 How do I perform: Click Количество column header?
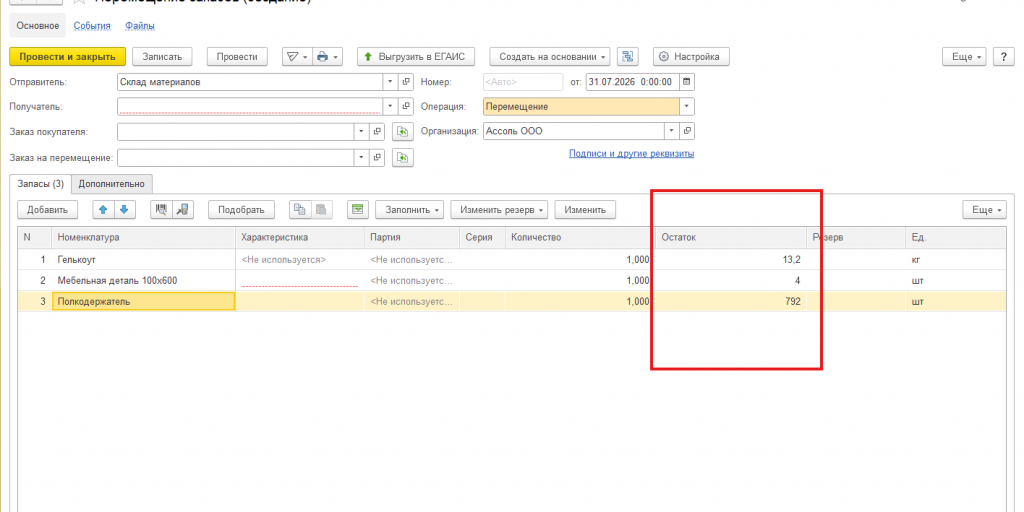point(580,238)
